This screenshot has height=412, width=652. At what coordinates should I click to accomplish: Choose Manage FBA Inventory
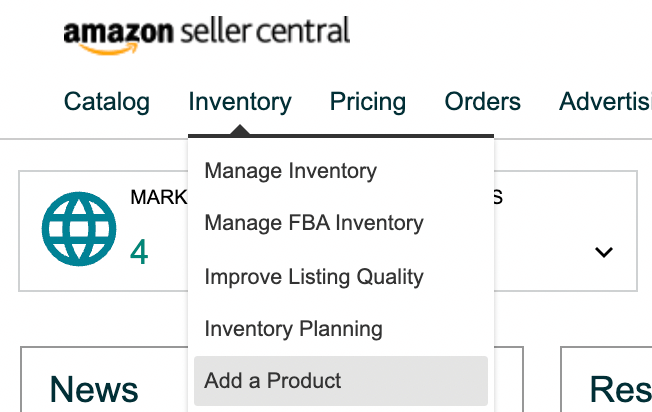tap(313, 223)
